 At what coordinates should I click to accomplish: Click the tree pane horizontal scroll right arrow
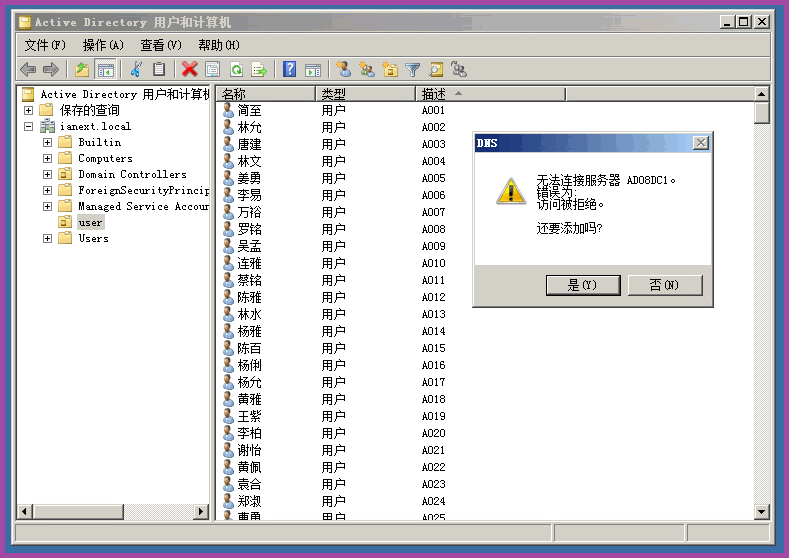pos(201,512)
